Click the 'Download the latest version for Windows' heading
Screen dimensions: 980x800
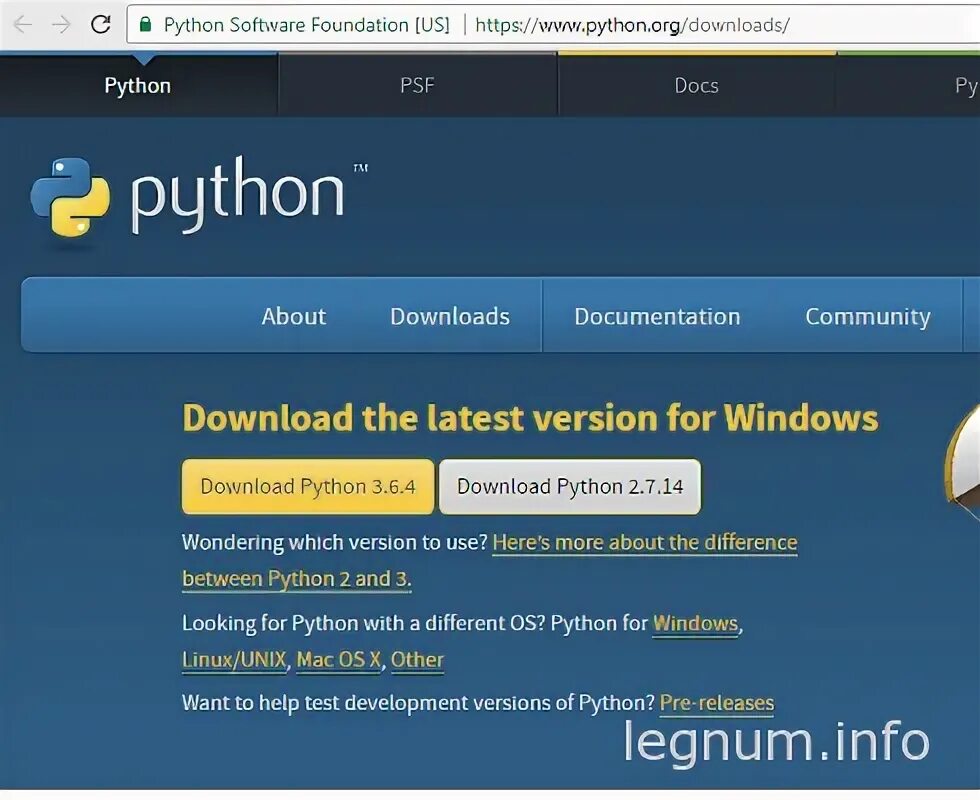tap(530, 418)
